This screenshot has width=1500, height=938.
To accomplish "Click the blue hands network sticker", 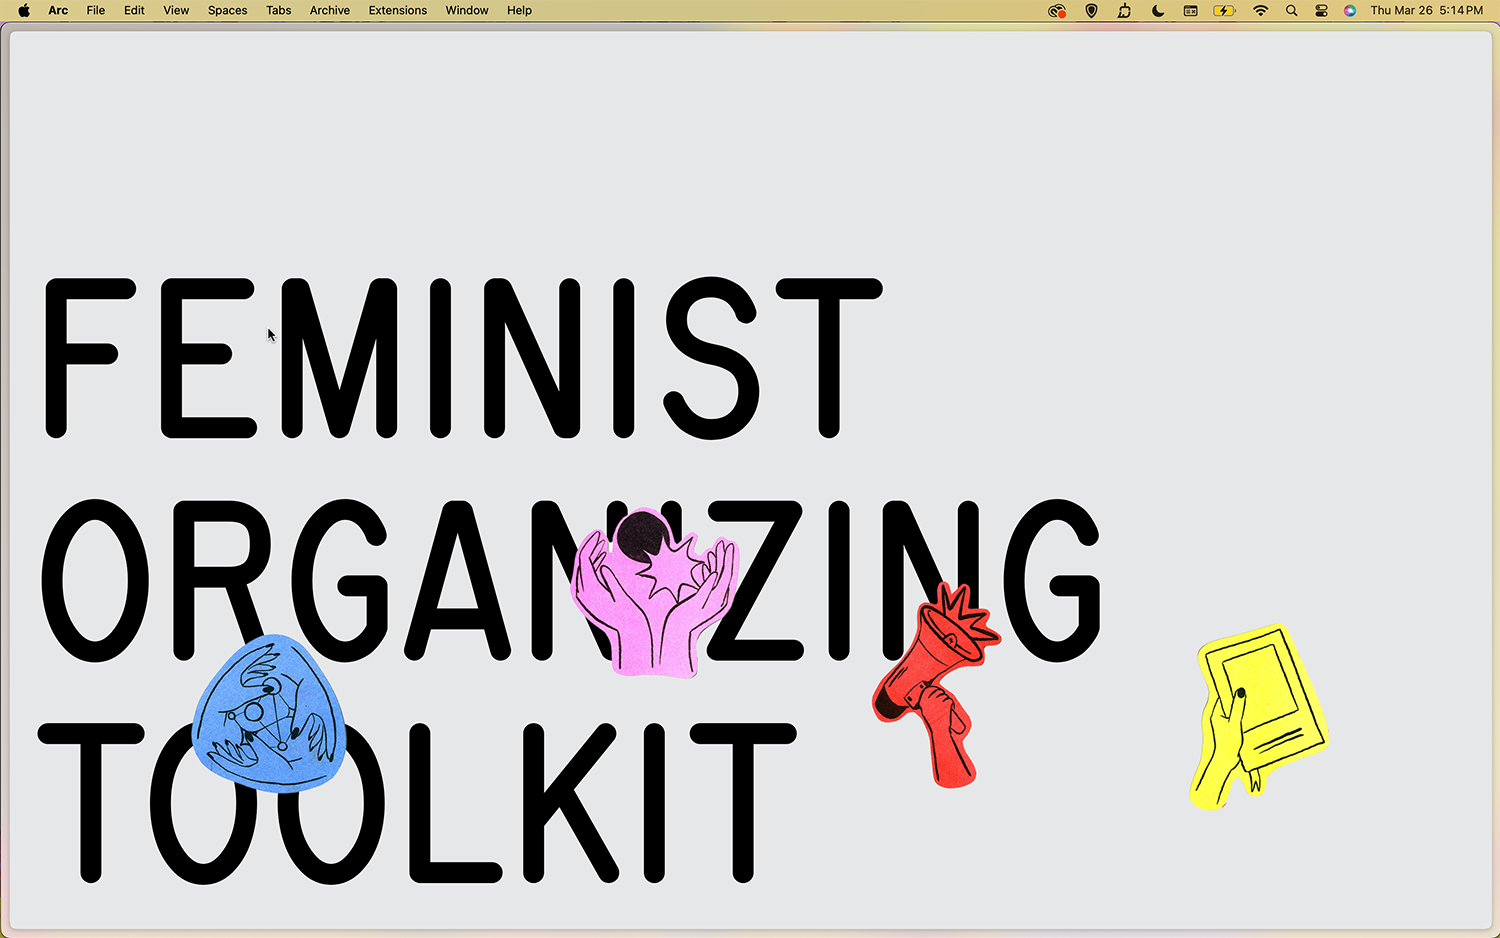I will click(x=268, y=714).
